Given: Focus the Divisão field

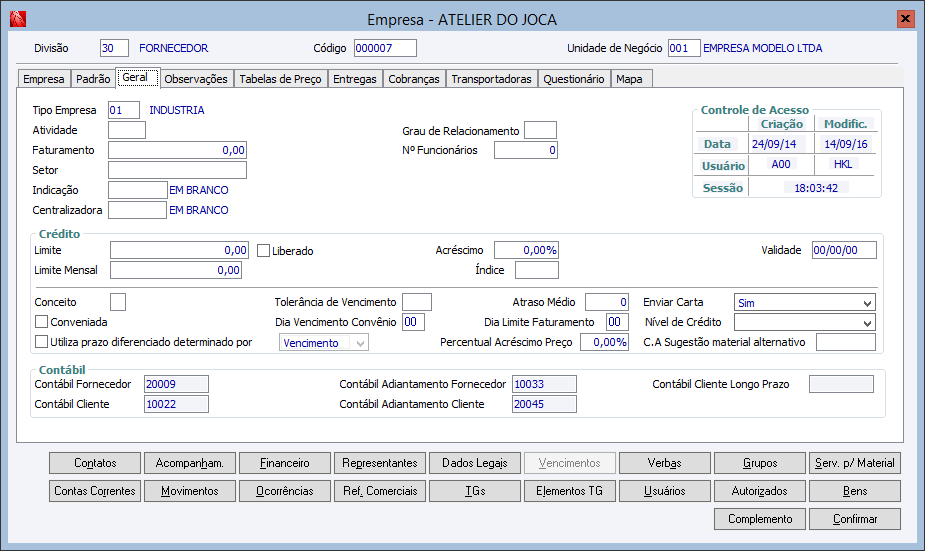Looking at the screenshot, I should (x=115, y=48).
